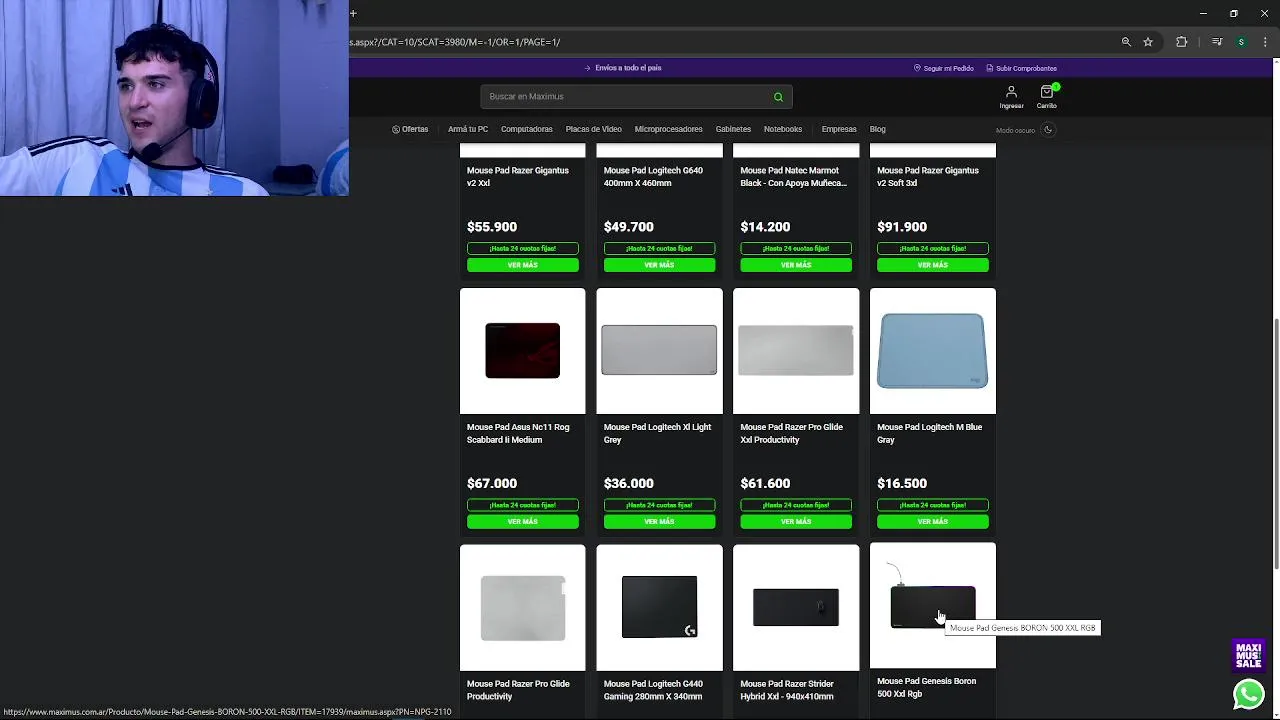Click the $16.500 price text
Viewport: 1280px width, 720px height.
[x=902, y=484]
